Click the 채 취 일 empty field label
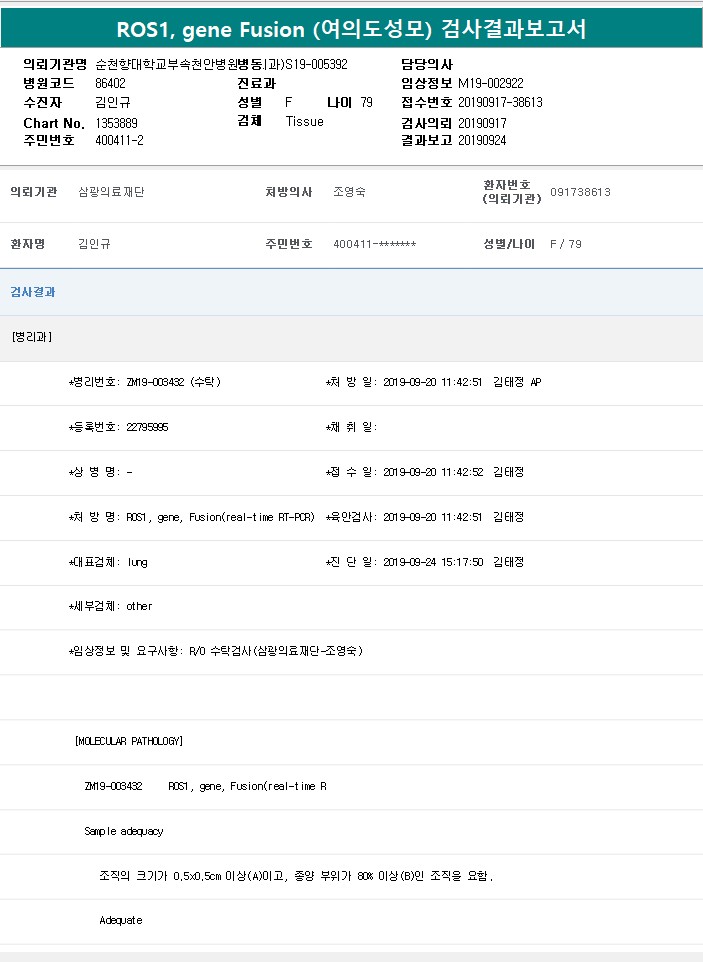 (x=352, y=427)
